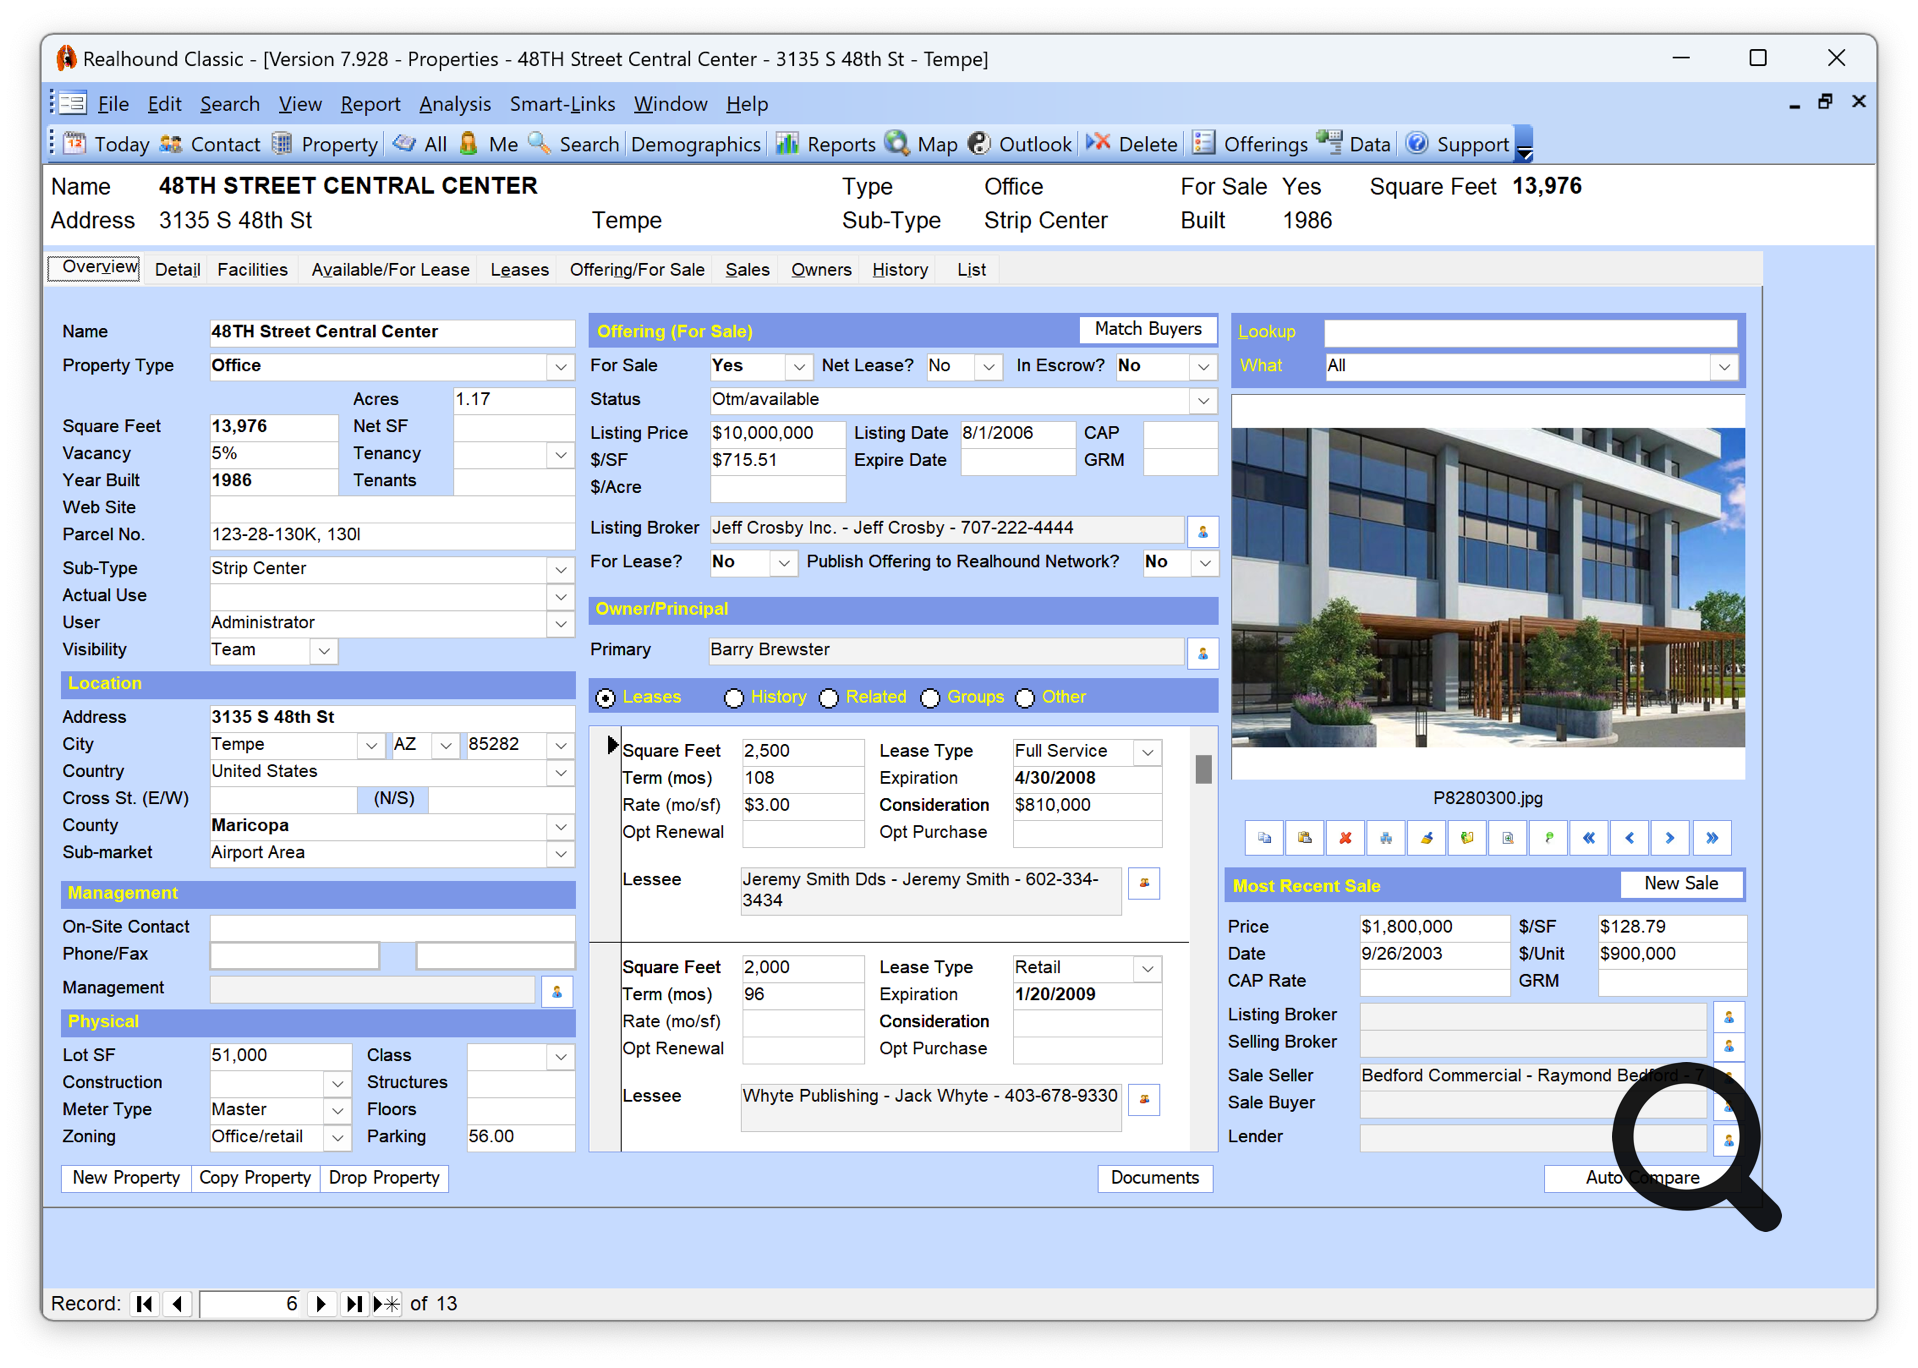Go to last photo with double-right arrows
Viewport: 1918px width, 1368px height.
pos(1712,838)
